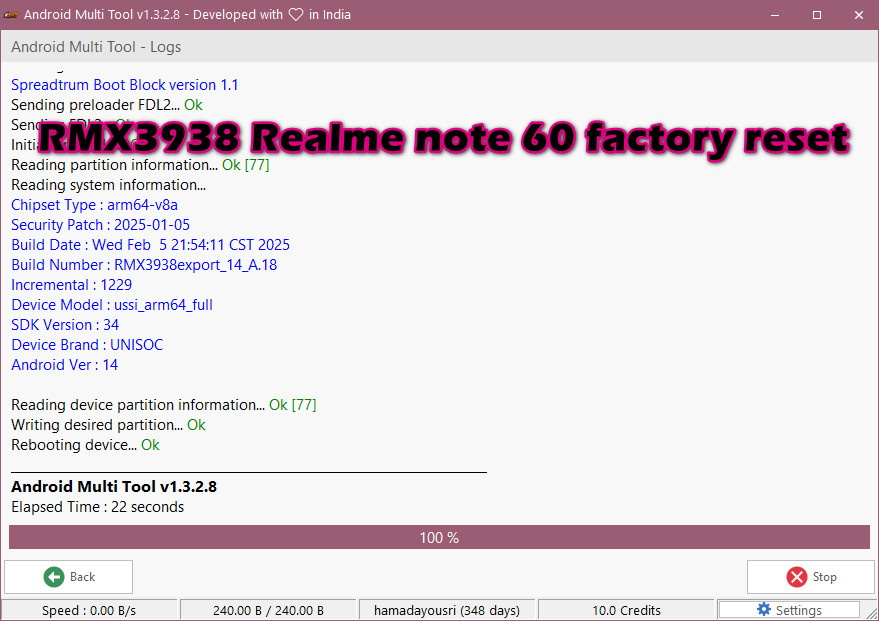This screenshot has width=879, height=621.
Task: Select the Android Ver : 14 line
Action: [x=64, y=365]
